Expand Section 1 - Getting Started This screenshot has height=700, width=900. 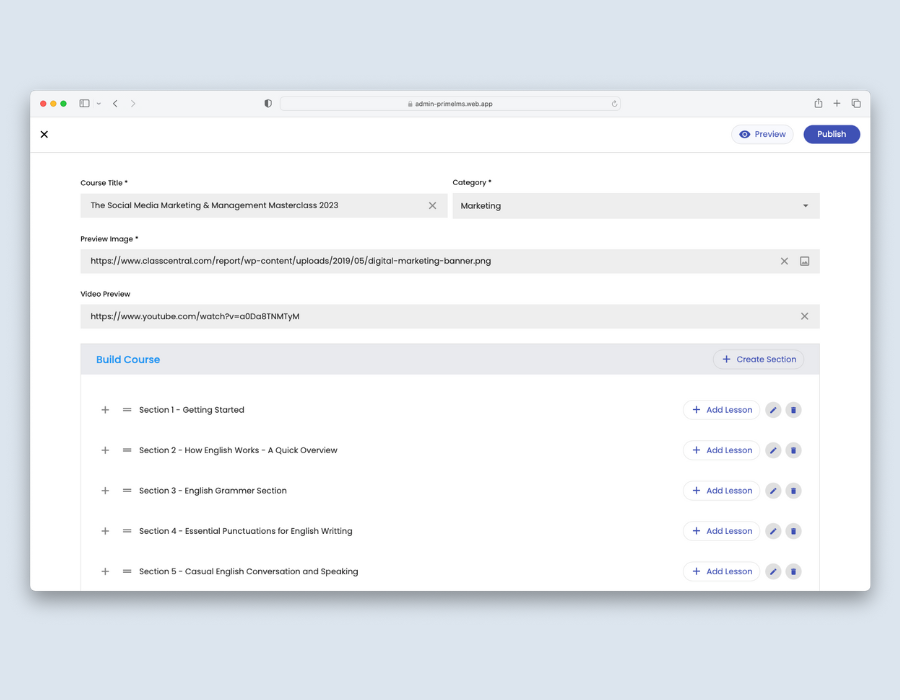click(x=105, y=410)
